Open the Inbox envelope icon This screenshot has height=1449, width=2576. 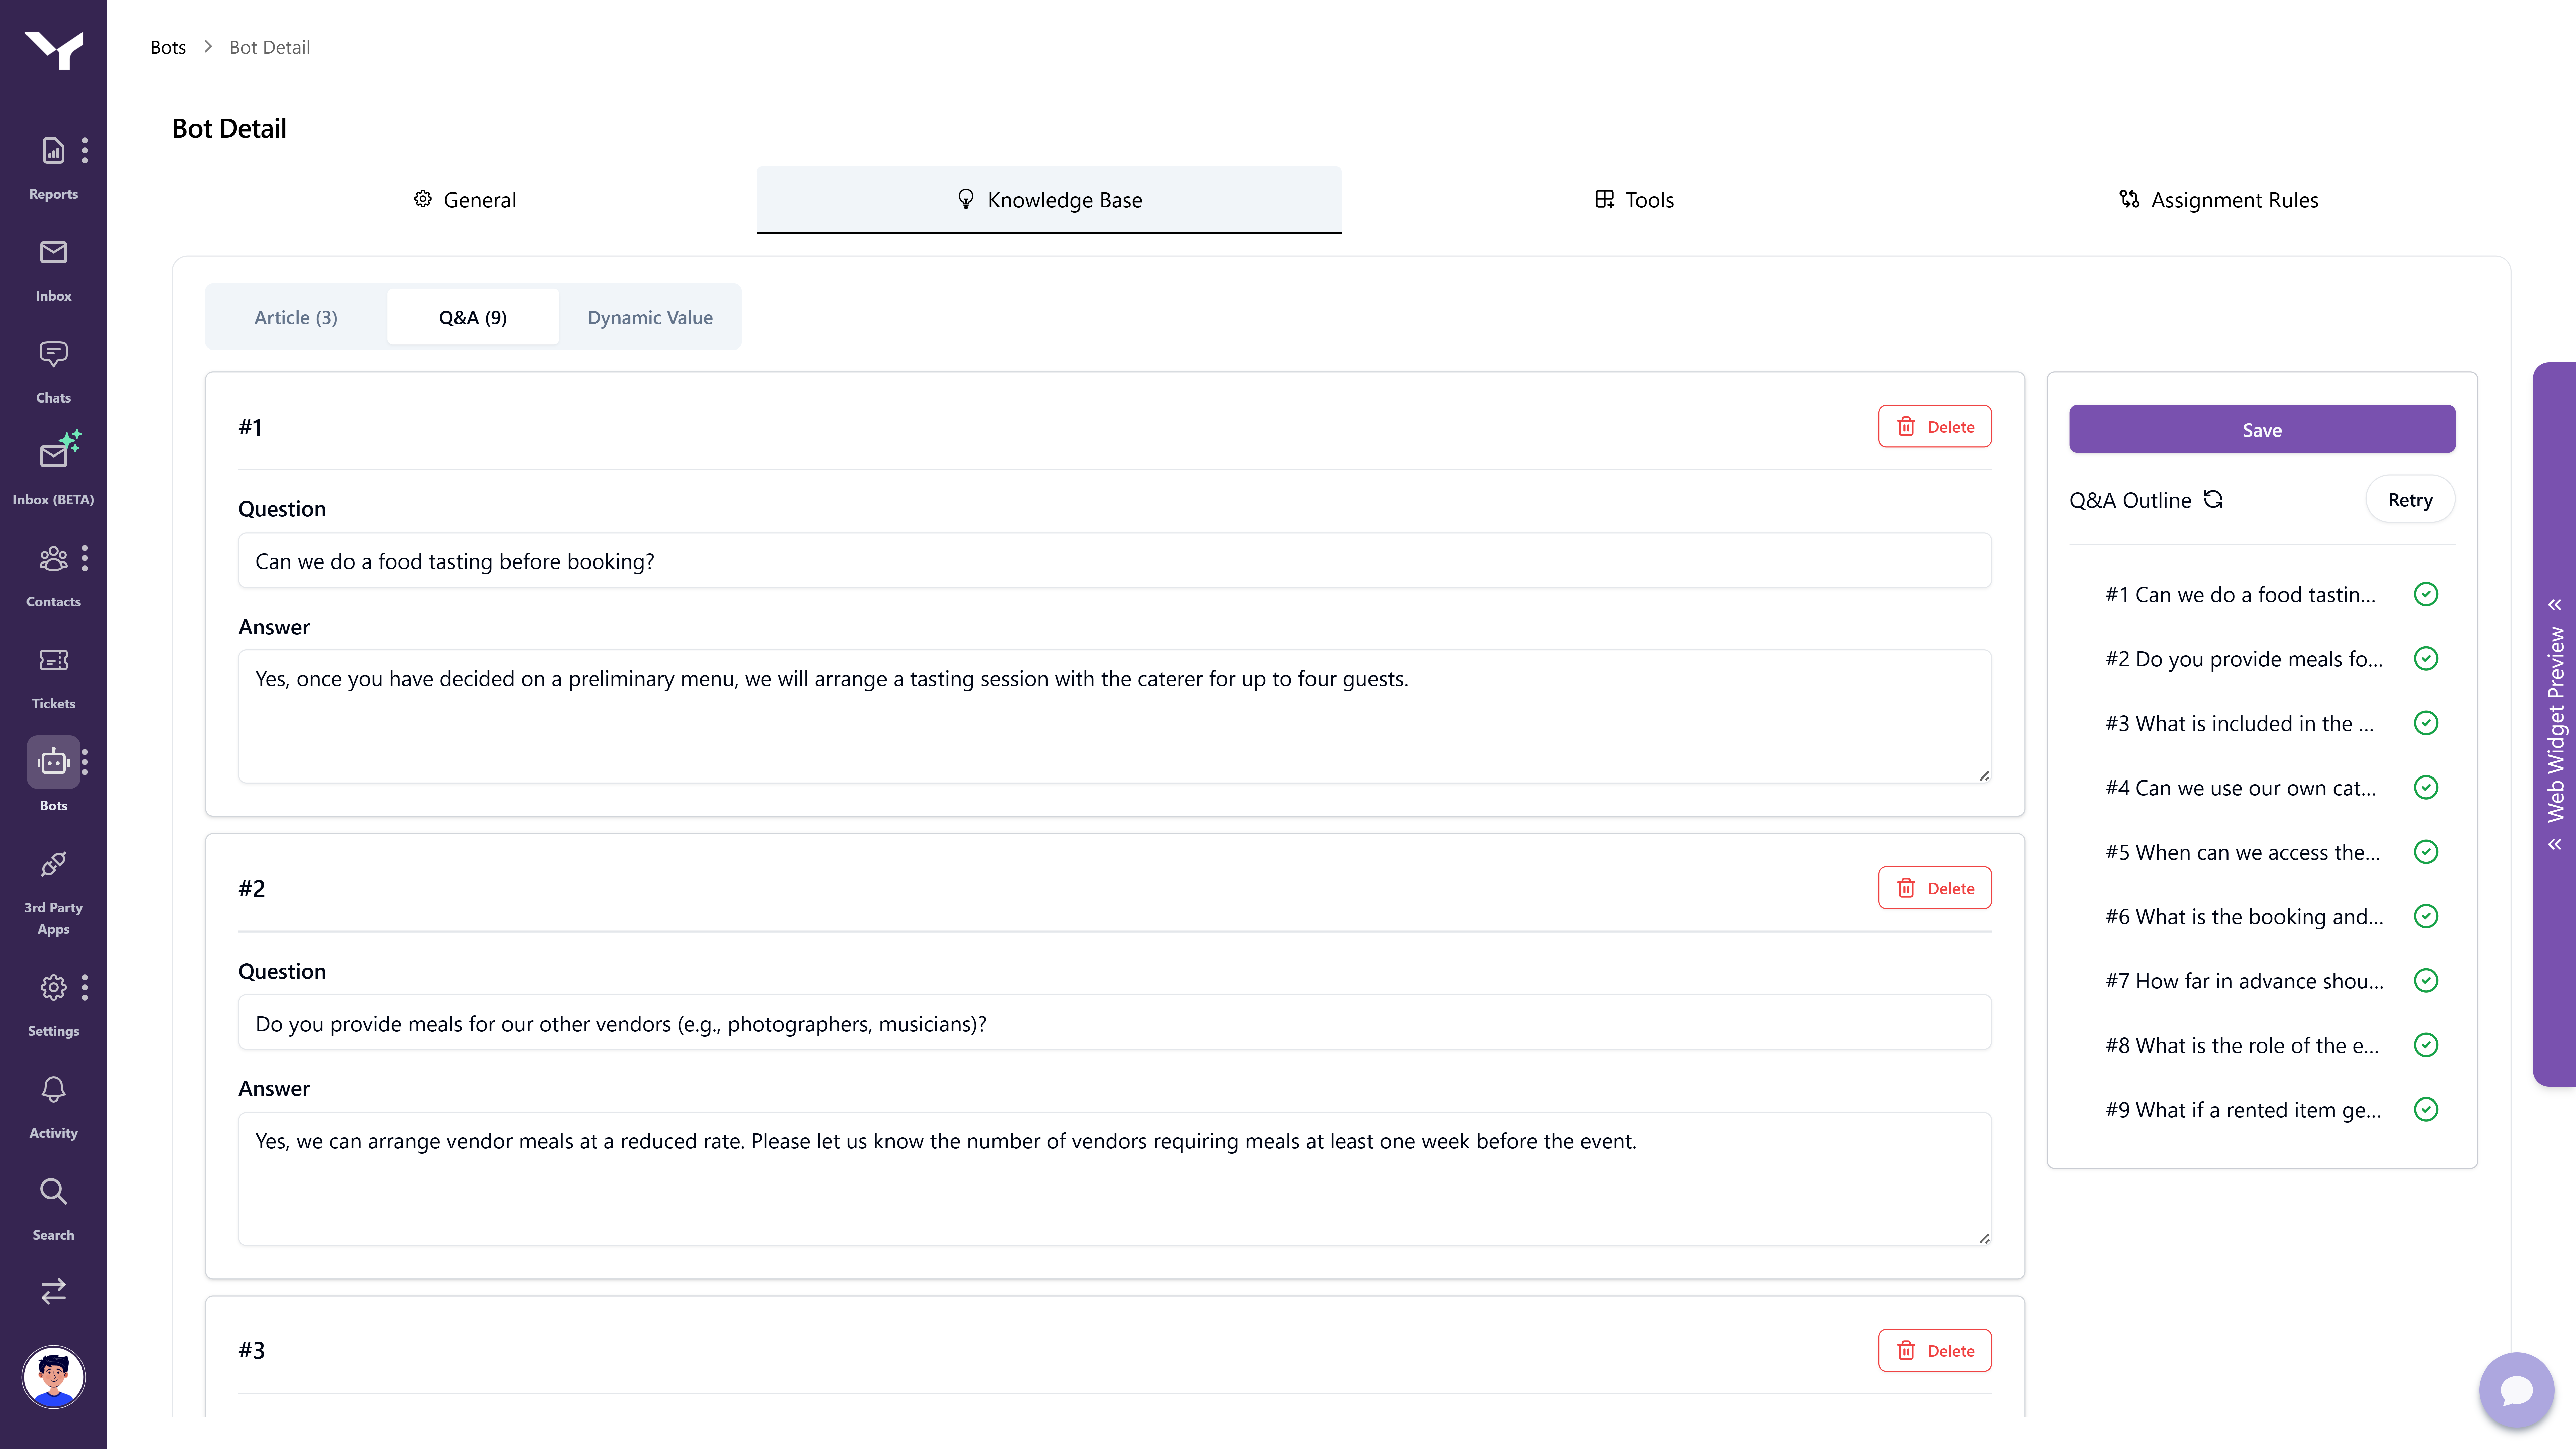pos(53,252)
